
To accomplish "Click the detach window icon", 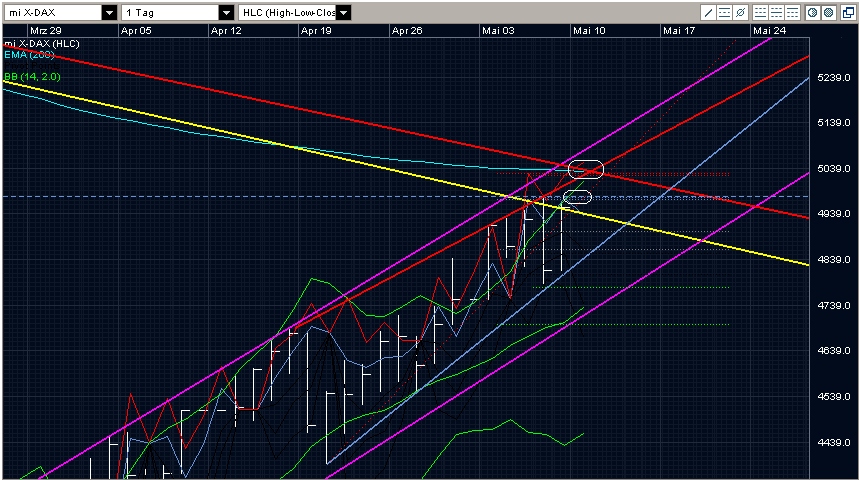I will 849,13.
